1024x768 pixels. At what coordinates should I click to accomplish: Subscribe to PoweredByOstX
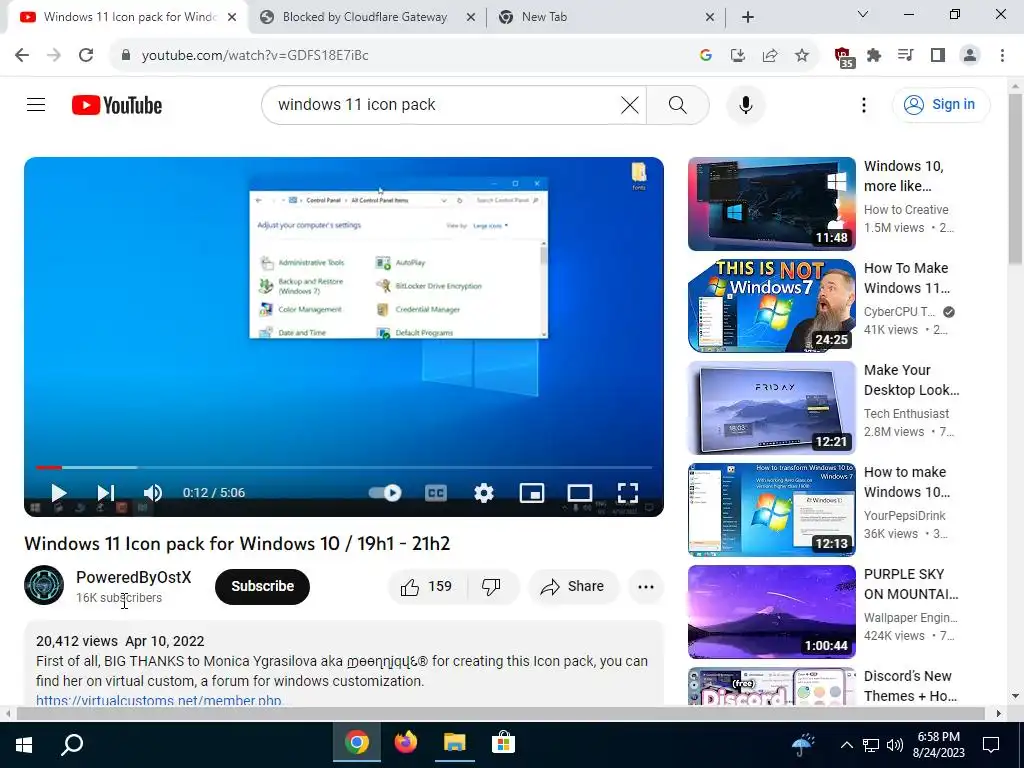262,586
